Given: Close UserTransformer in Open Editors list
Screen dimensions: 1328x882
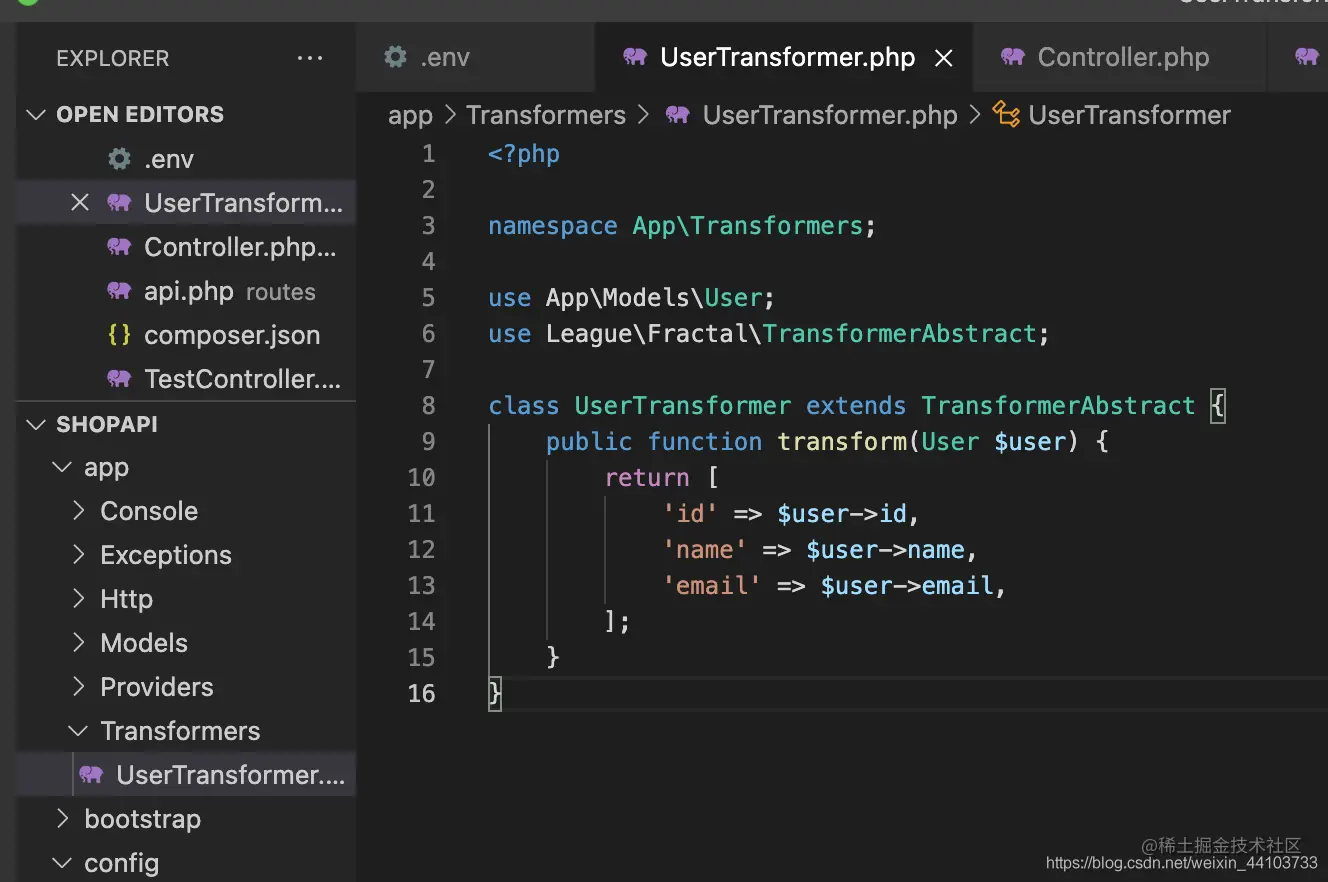Looking at the screenshot, I should click(x=80, y=203).
